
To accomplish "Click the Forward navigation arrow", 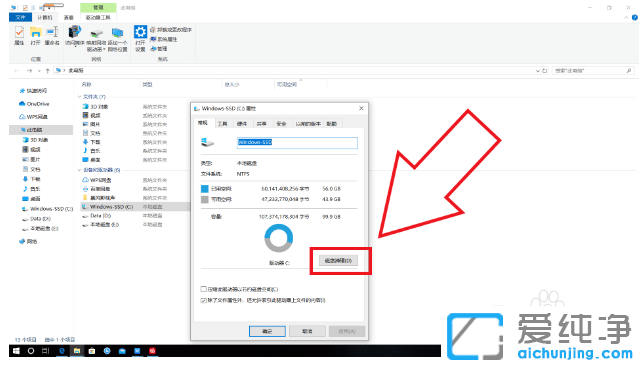I will click(x=29, y=71).
